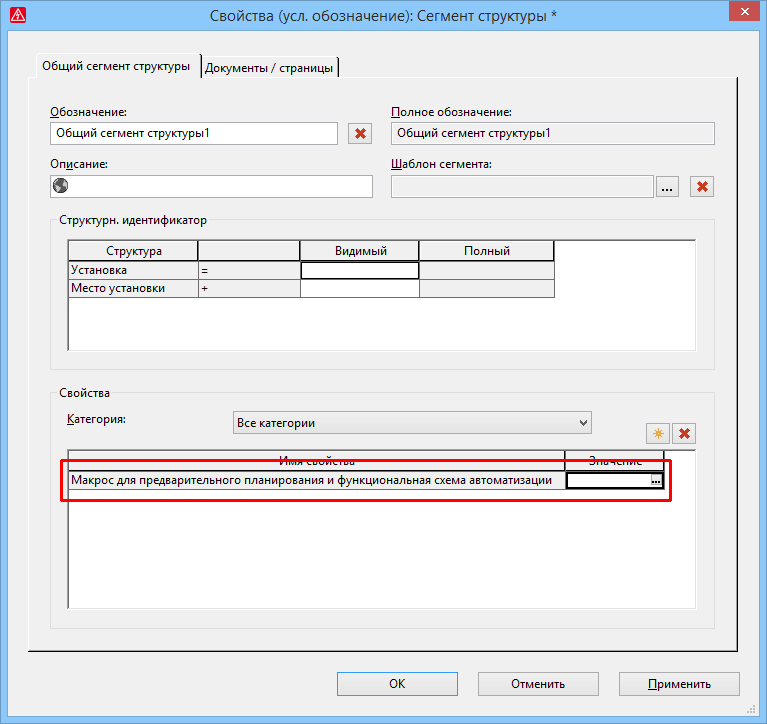Click the red X next to Обозначение field
The width and height of the screenshot is (767, 724).
(360, 133)
